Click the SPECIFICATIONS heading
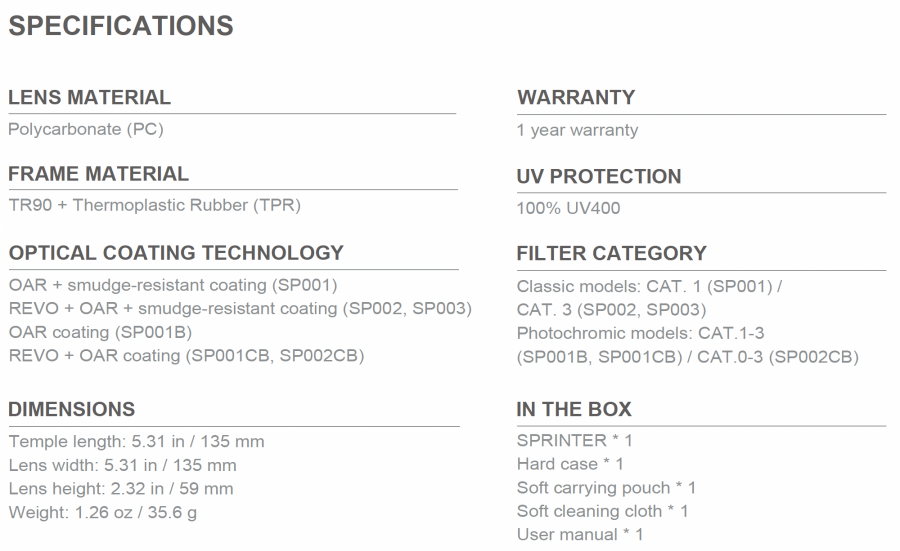The width and height of the screenshot is (900, 551). point(121,26)
